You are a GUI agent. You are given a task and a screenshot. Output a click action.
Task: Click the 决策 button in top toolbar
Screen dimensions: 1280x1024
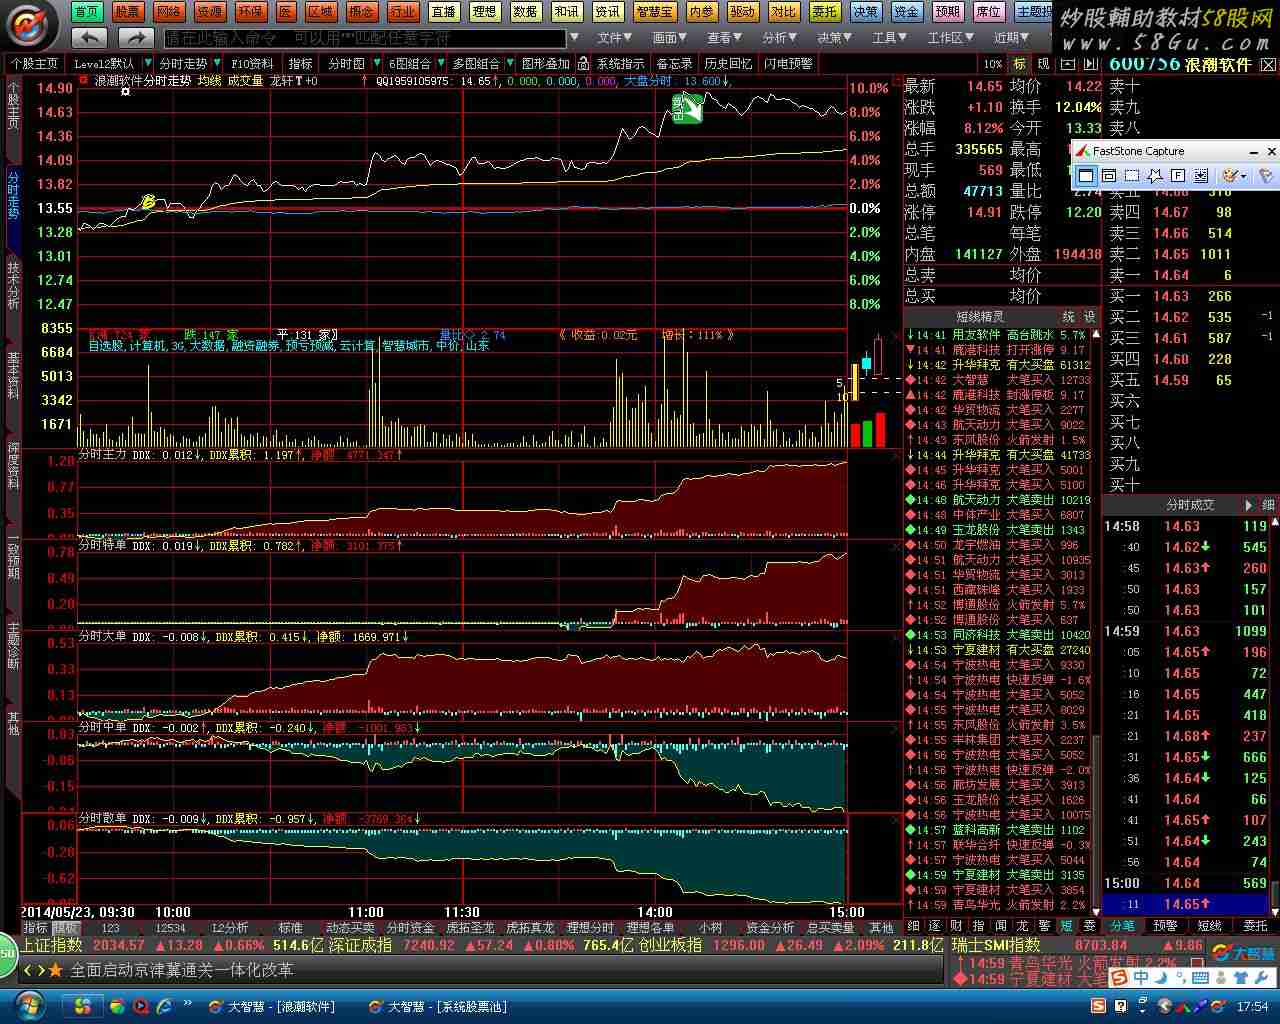pyautogui.click(x=865, y=12)
